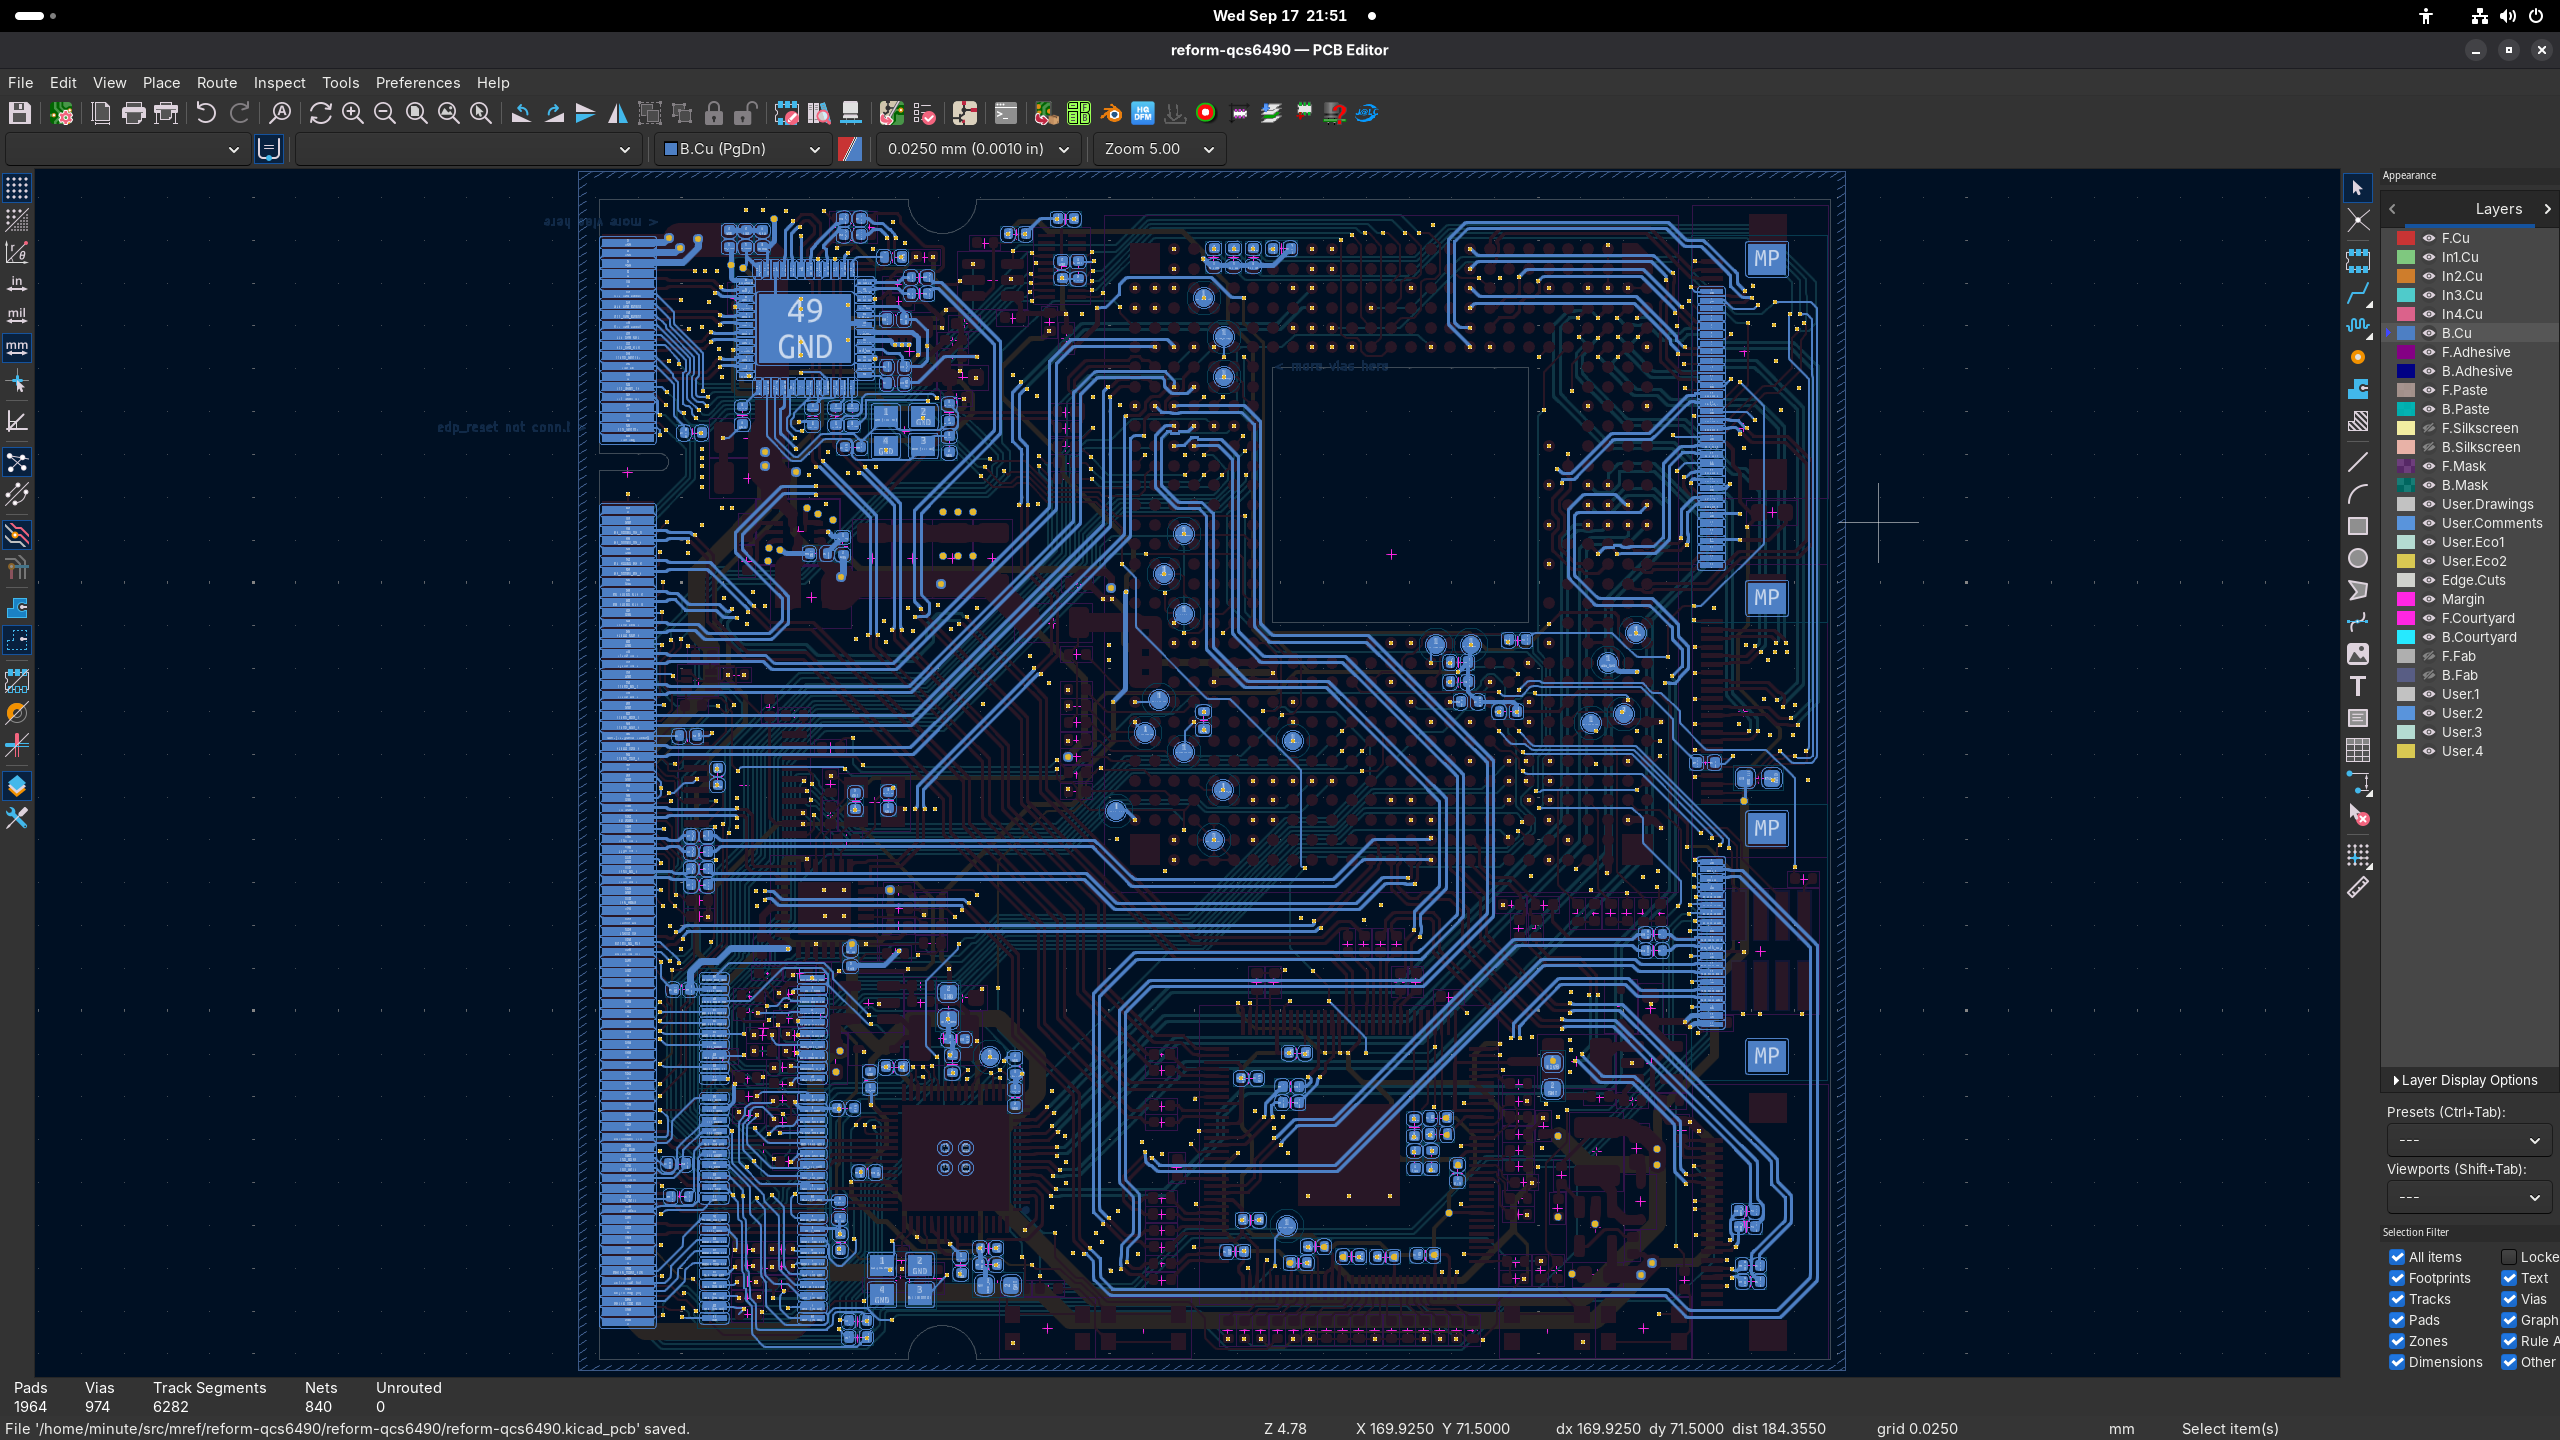Viewport: 2560px width, 1440px height.
Task: Select the Edge.Cuts layer entry
Action: coord(2473,580)
